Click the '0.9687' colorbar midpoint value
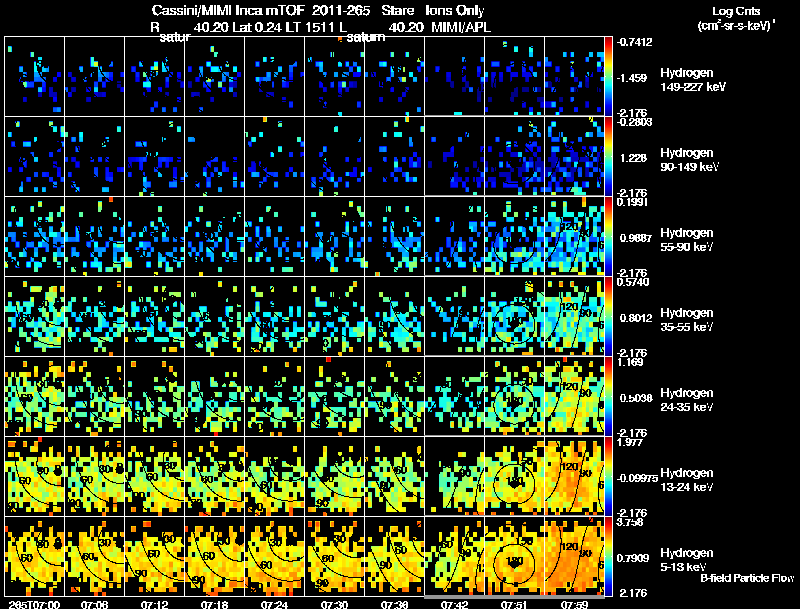800x609 pixels. pos(636,238)
